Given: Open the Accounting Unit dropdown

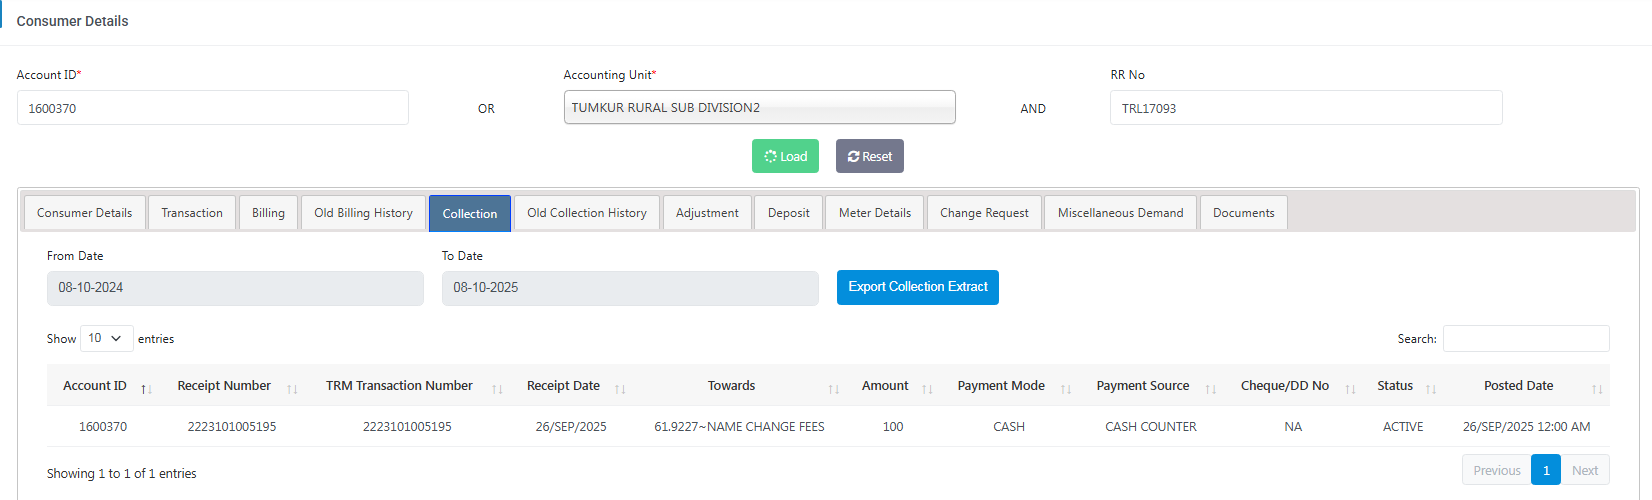Looking at the screenshot, I should (759, 108).
